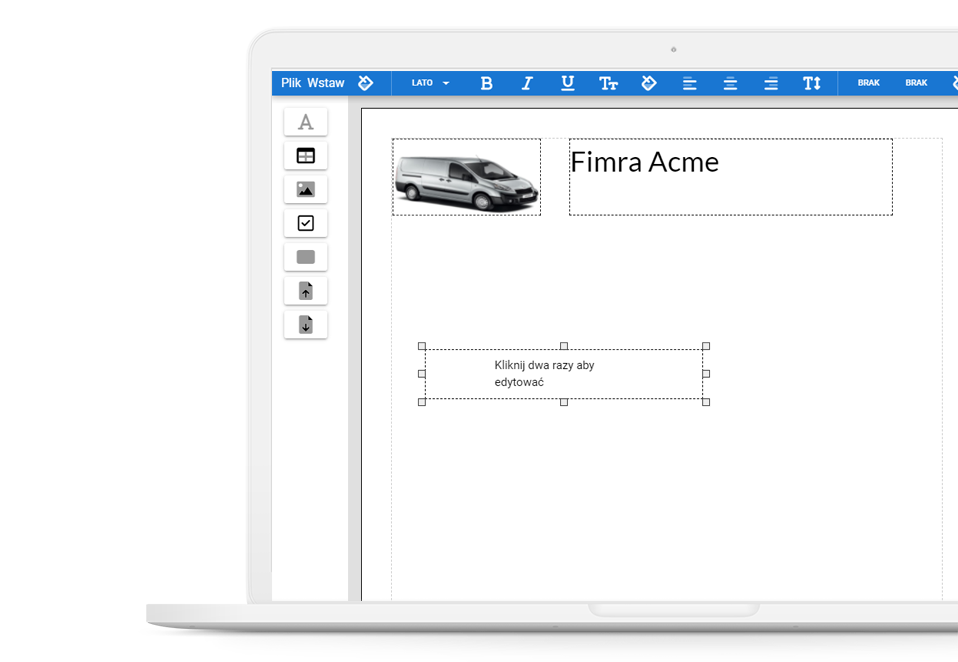958x662 pixels.
Task: Open the second BRAK dropdown
Action: (916, 83)
